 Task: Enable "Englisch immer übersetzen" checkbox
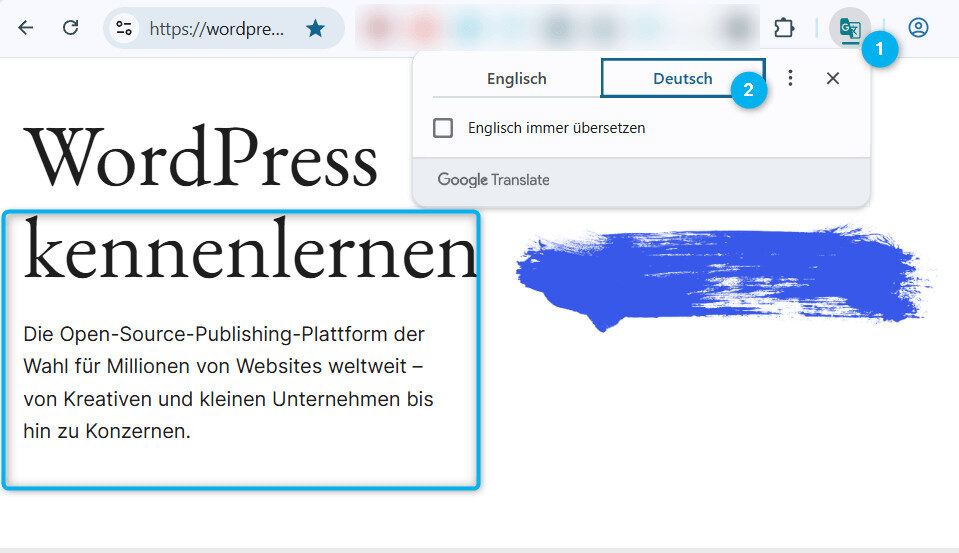[443, 128]
